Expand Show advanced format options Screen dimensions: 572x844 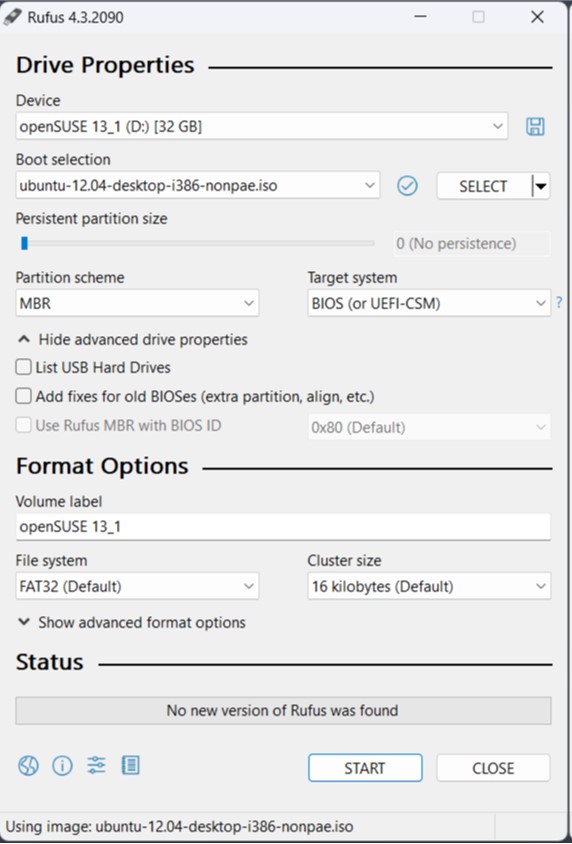[x=132, y=622]
